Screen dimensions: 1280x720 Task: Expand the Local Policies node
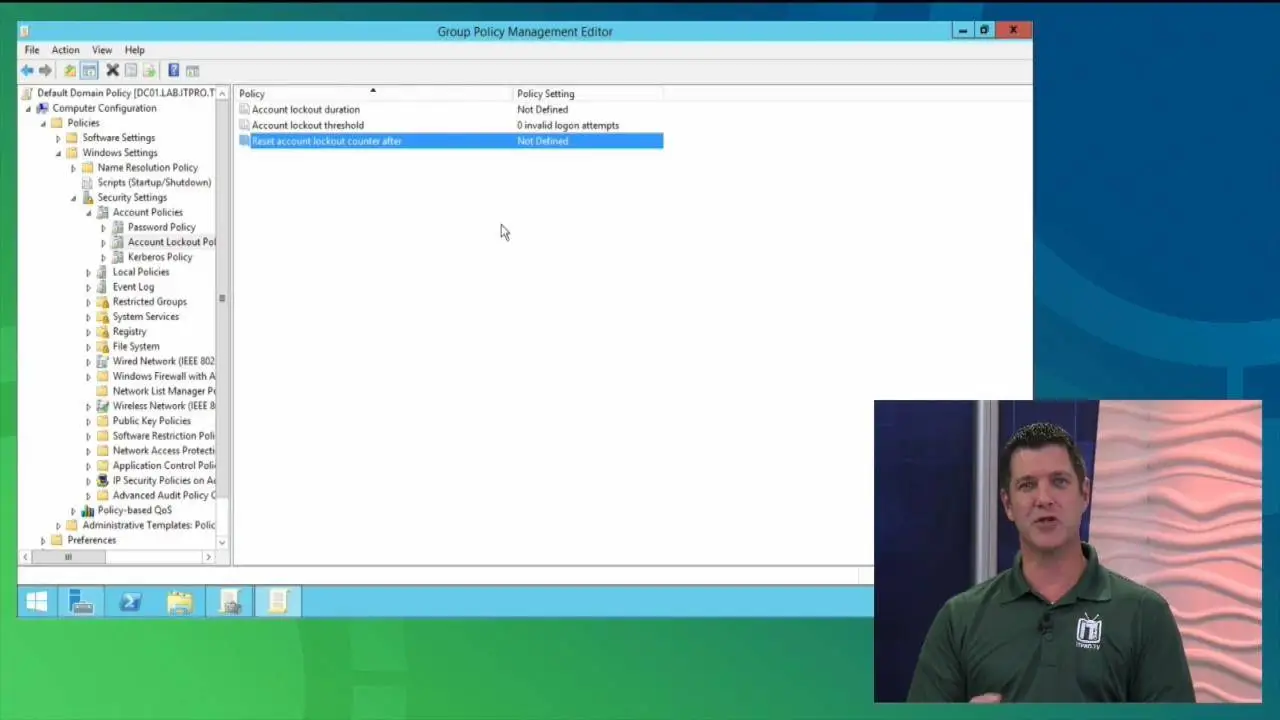pyautogui.click(x=88, y=272)
